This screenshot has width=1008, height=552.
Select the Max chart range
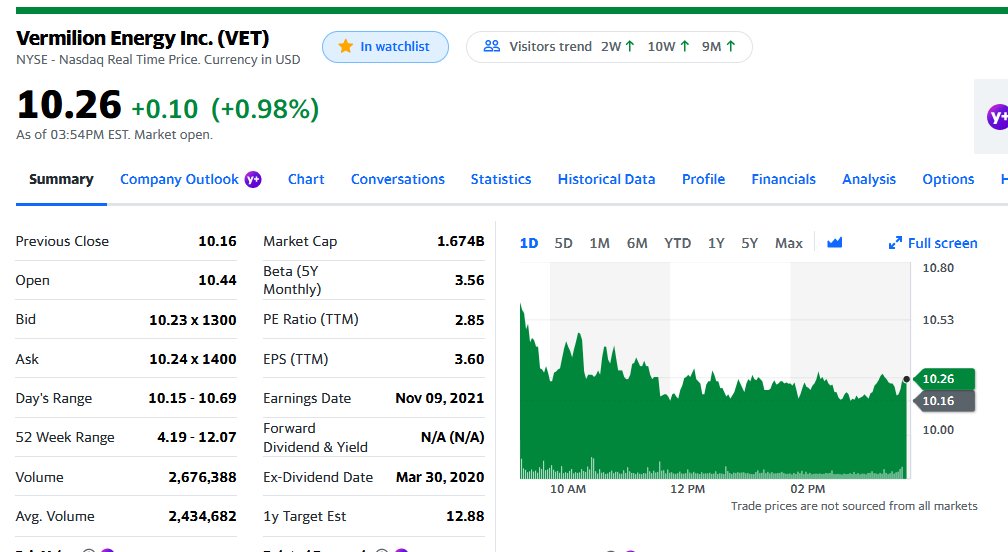point(789,244)
